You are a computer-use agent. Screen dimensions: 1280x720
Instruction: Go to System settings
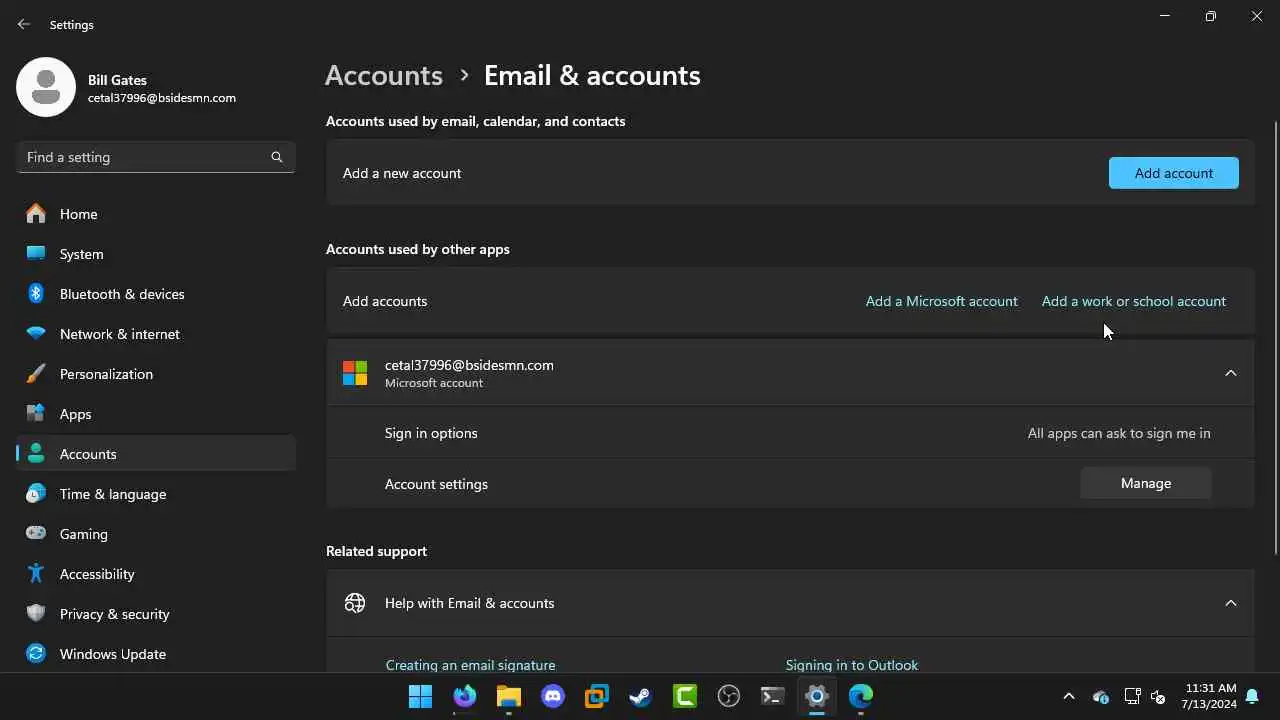pyautogui.click(x=156, y=254)
